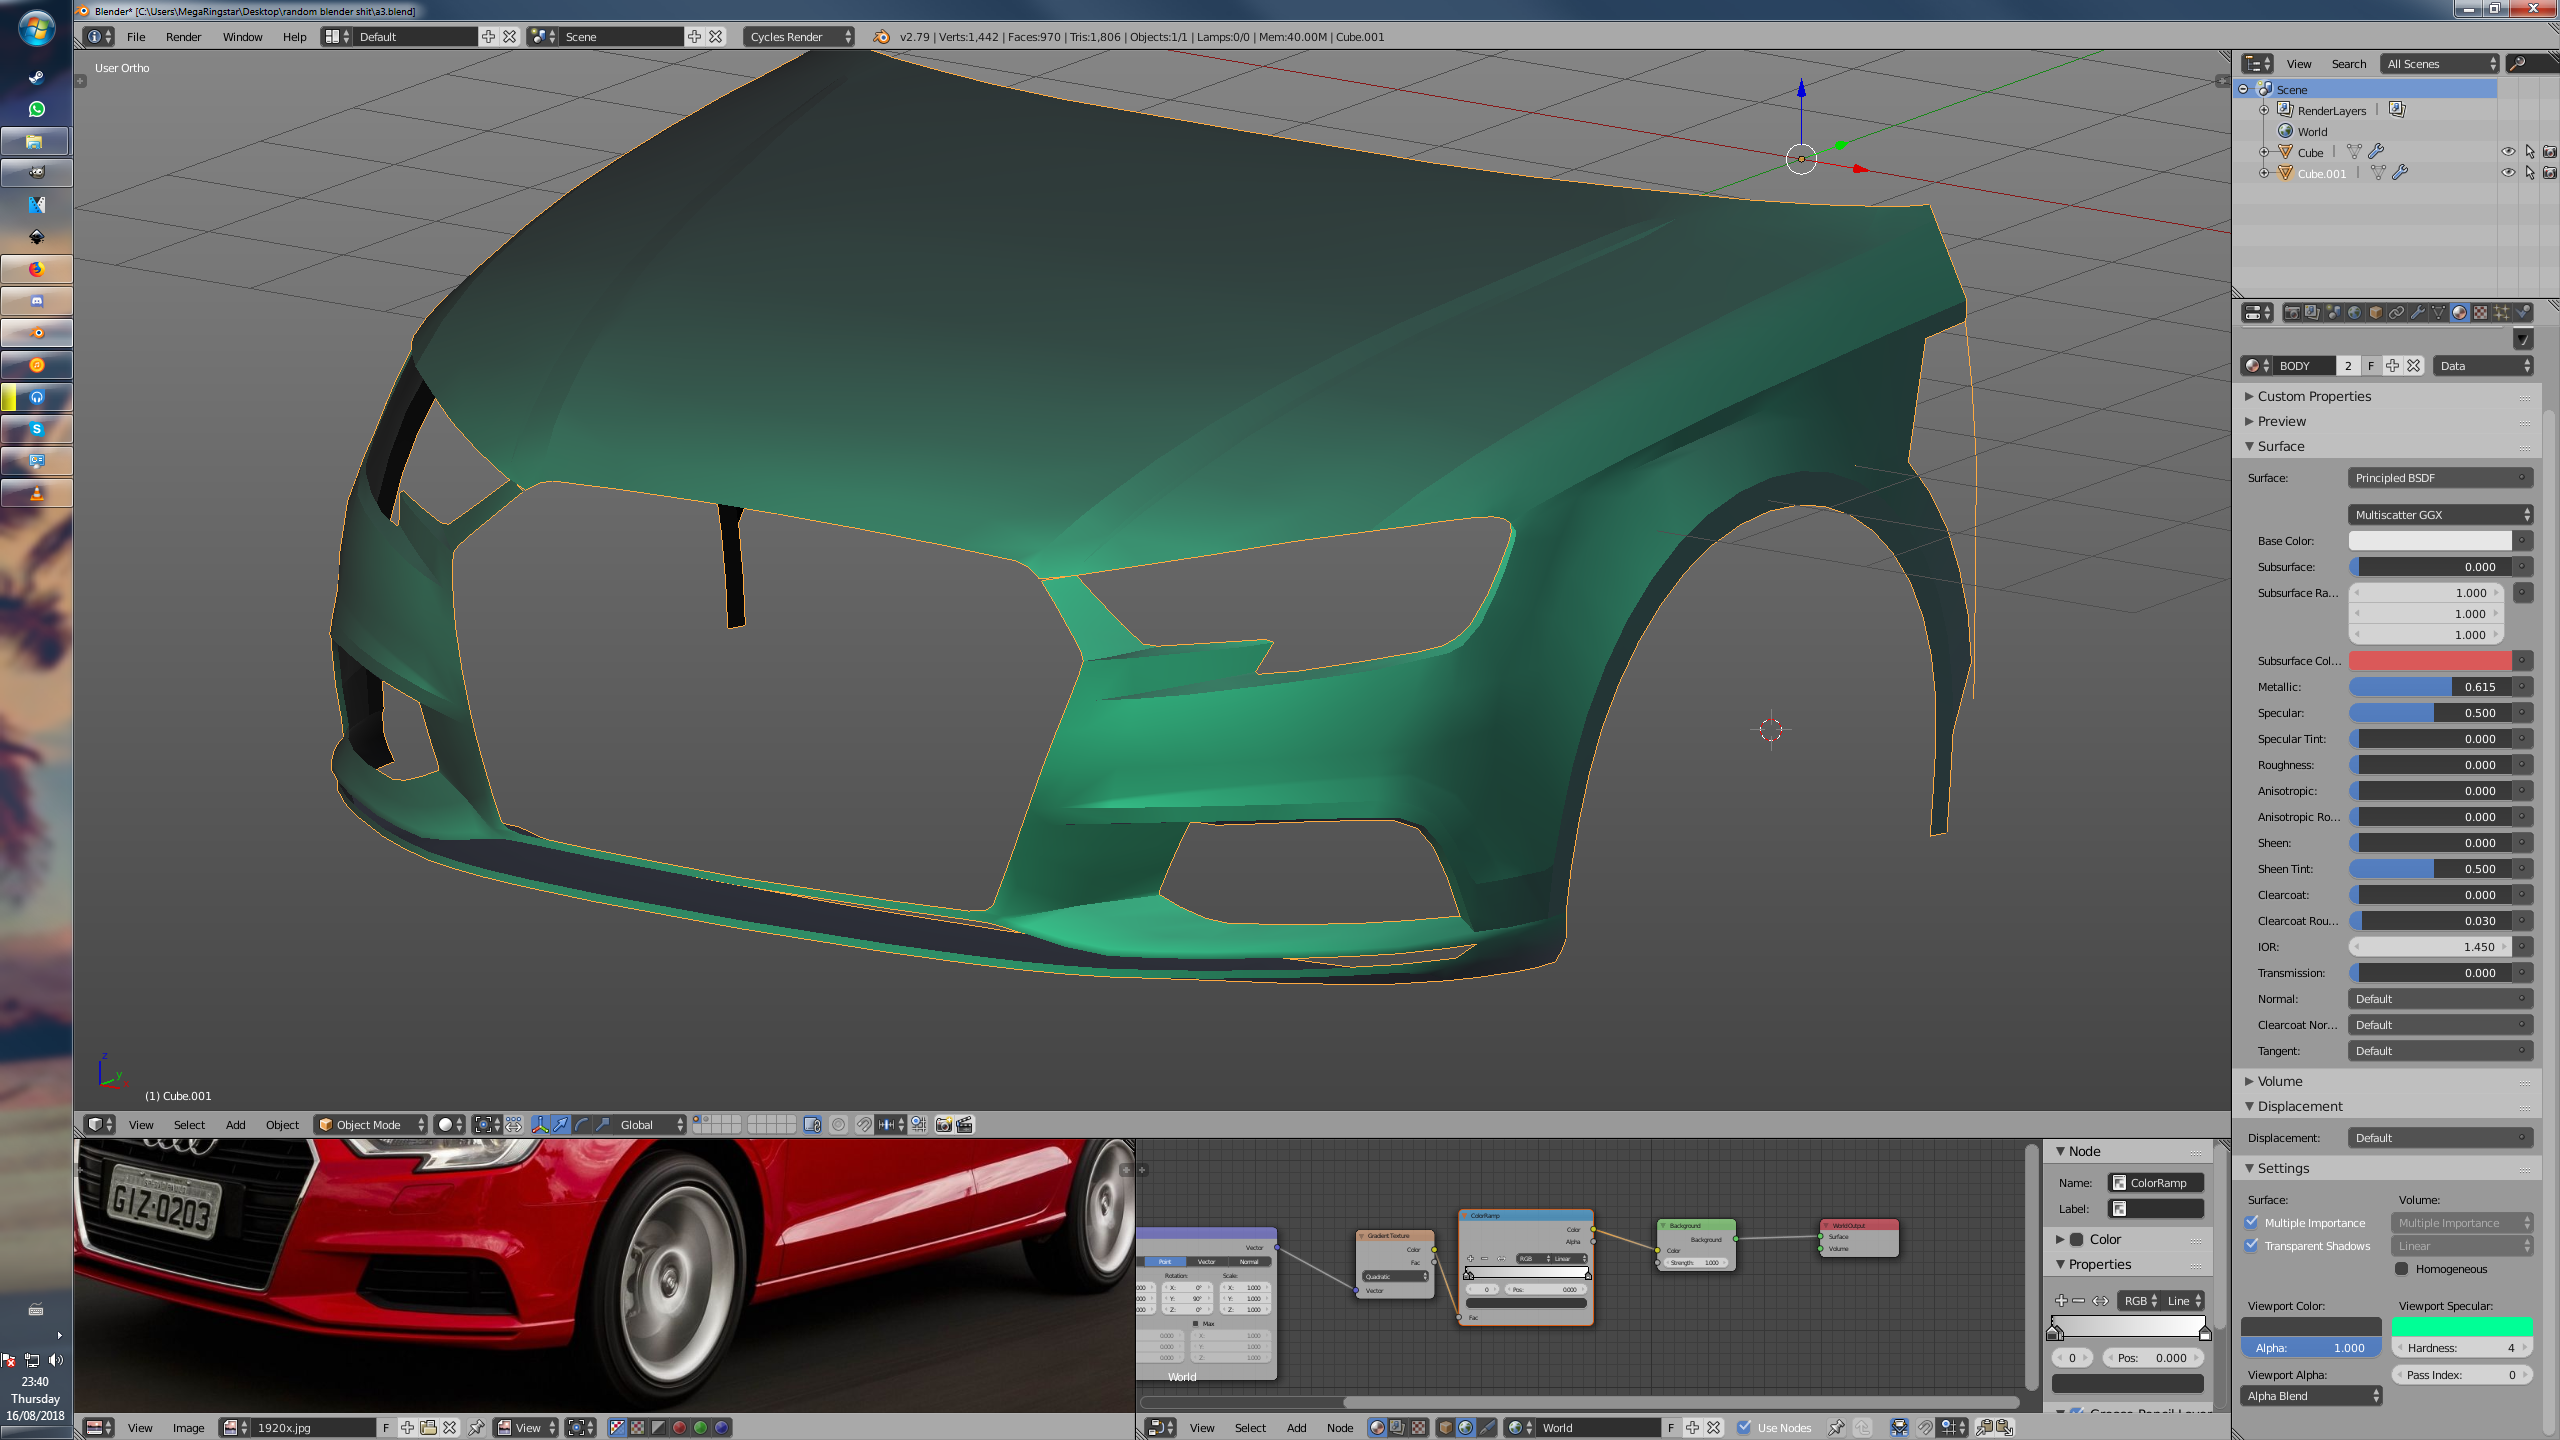Select the rotate manipulator arc icon

[x=582, y=1125]
